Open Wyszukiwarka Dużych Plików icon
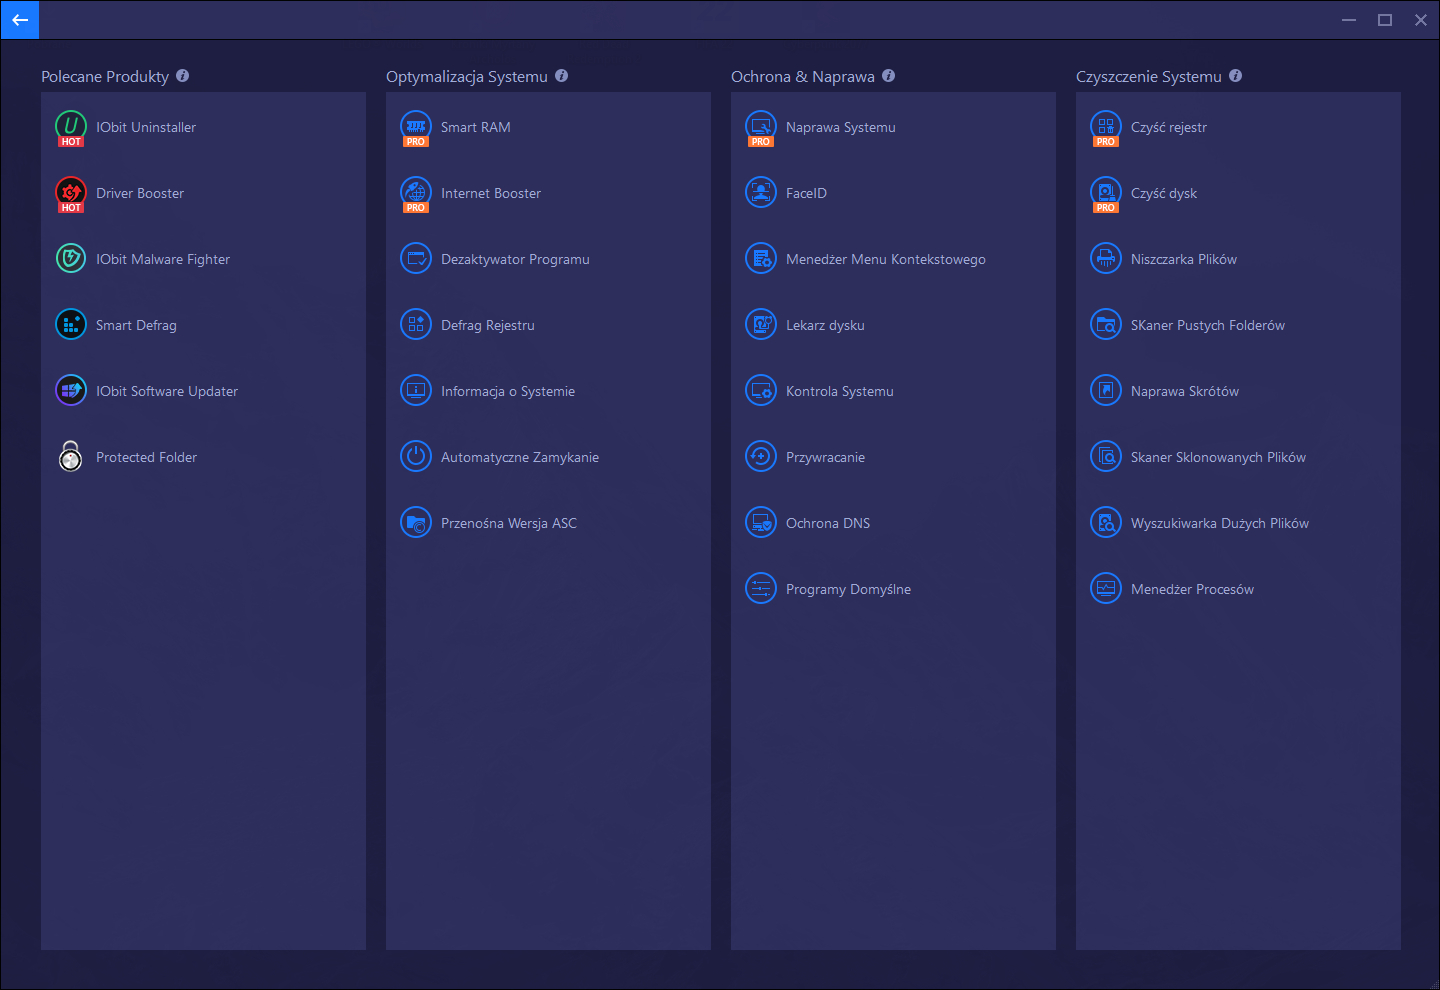The image size is (1440, 990). coord(1106,522)
